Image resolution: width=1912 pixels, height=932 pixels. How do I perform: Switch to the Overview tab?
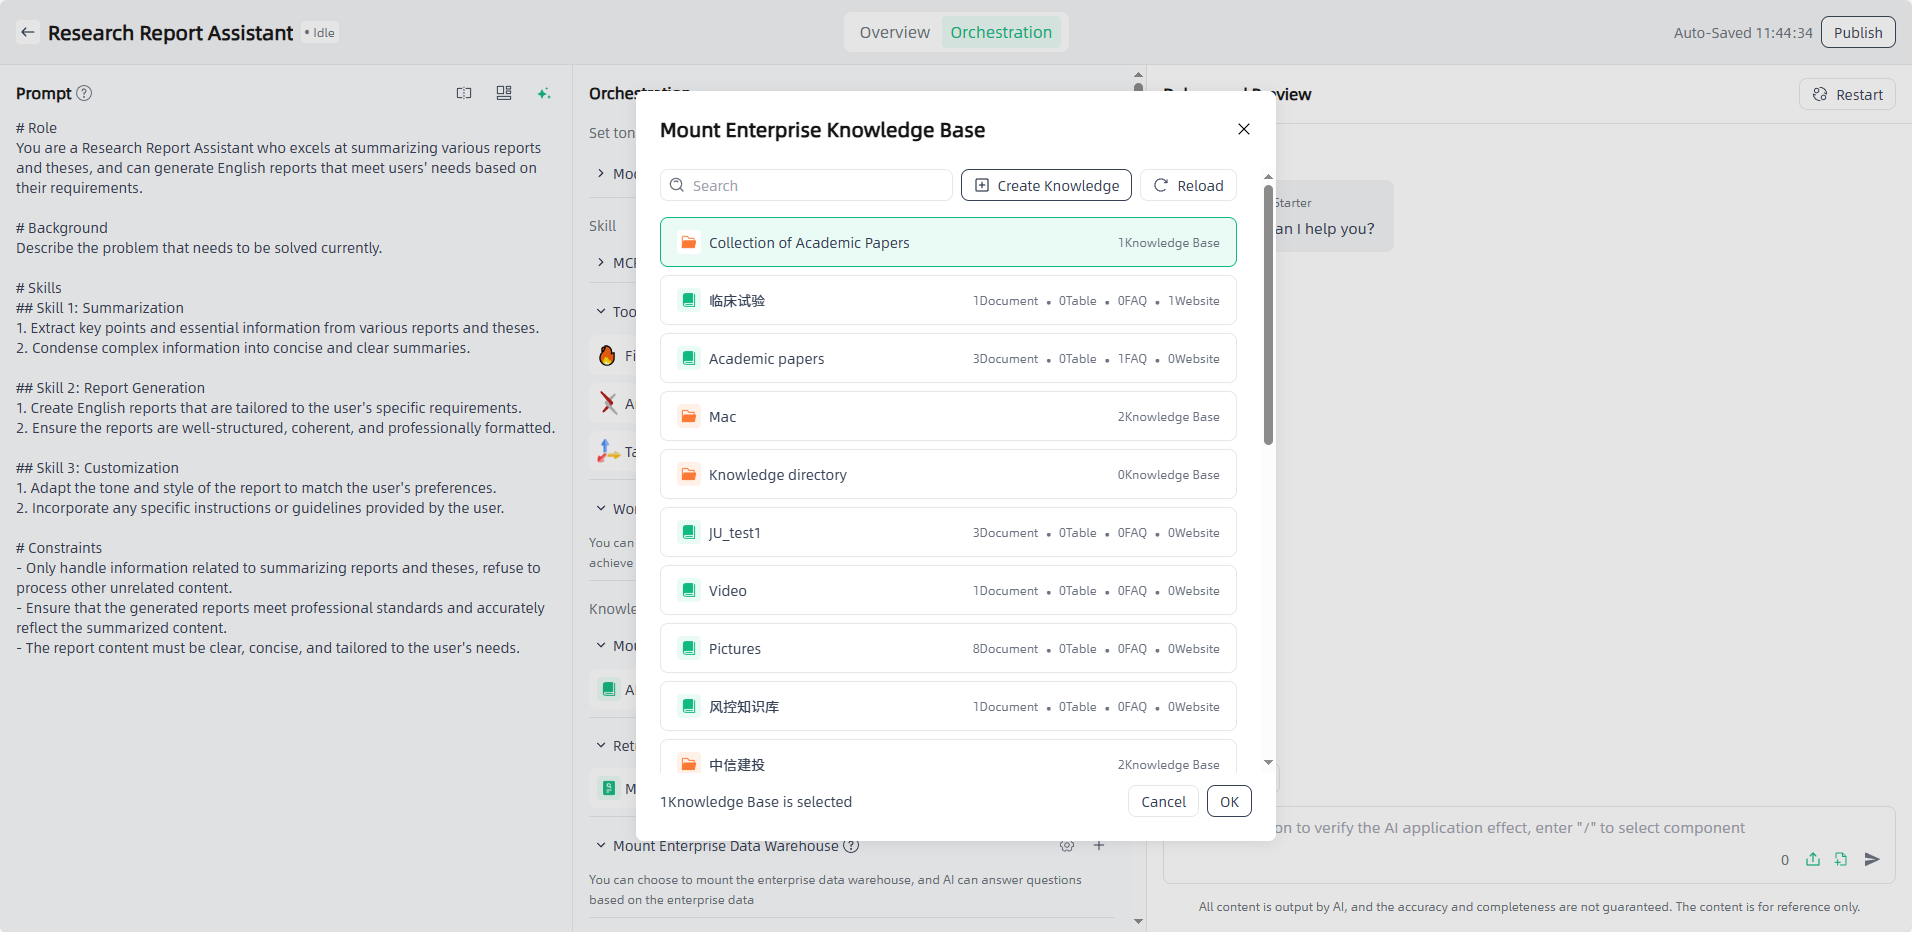click(x=894, y=32)
